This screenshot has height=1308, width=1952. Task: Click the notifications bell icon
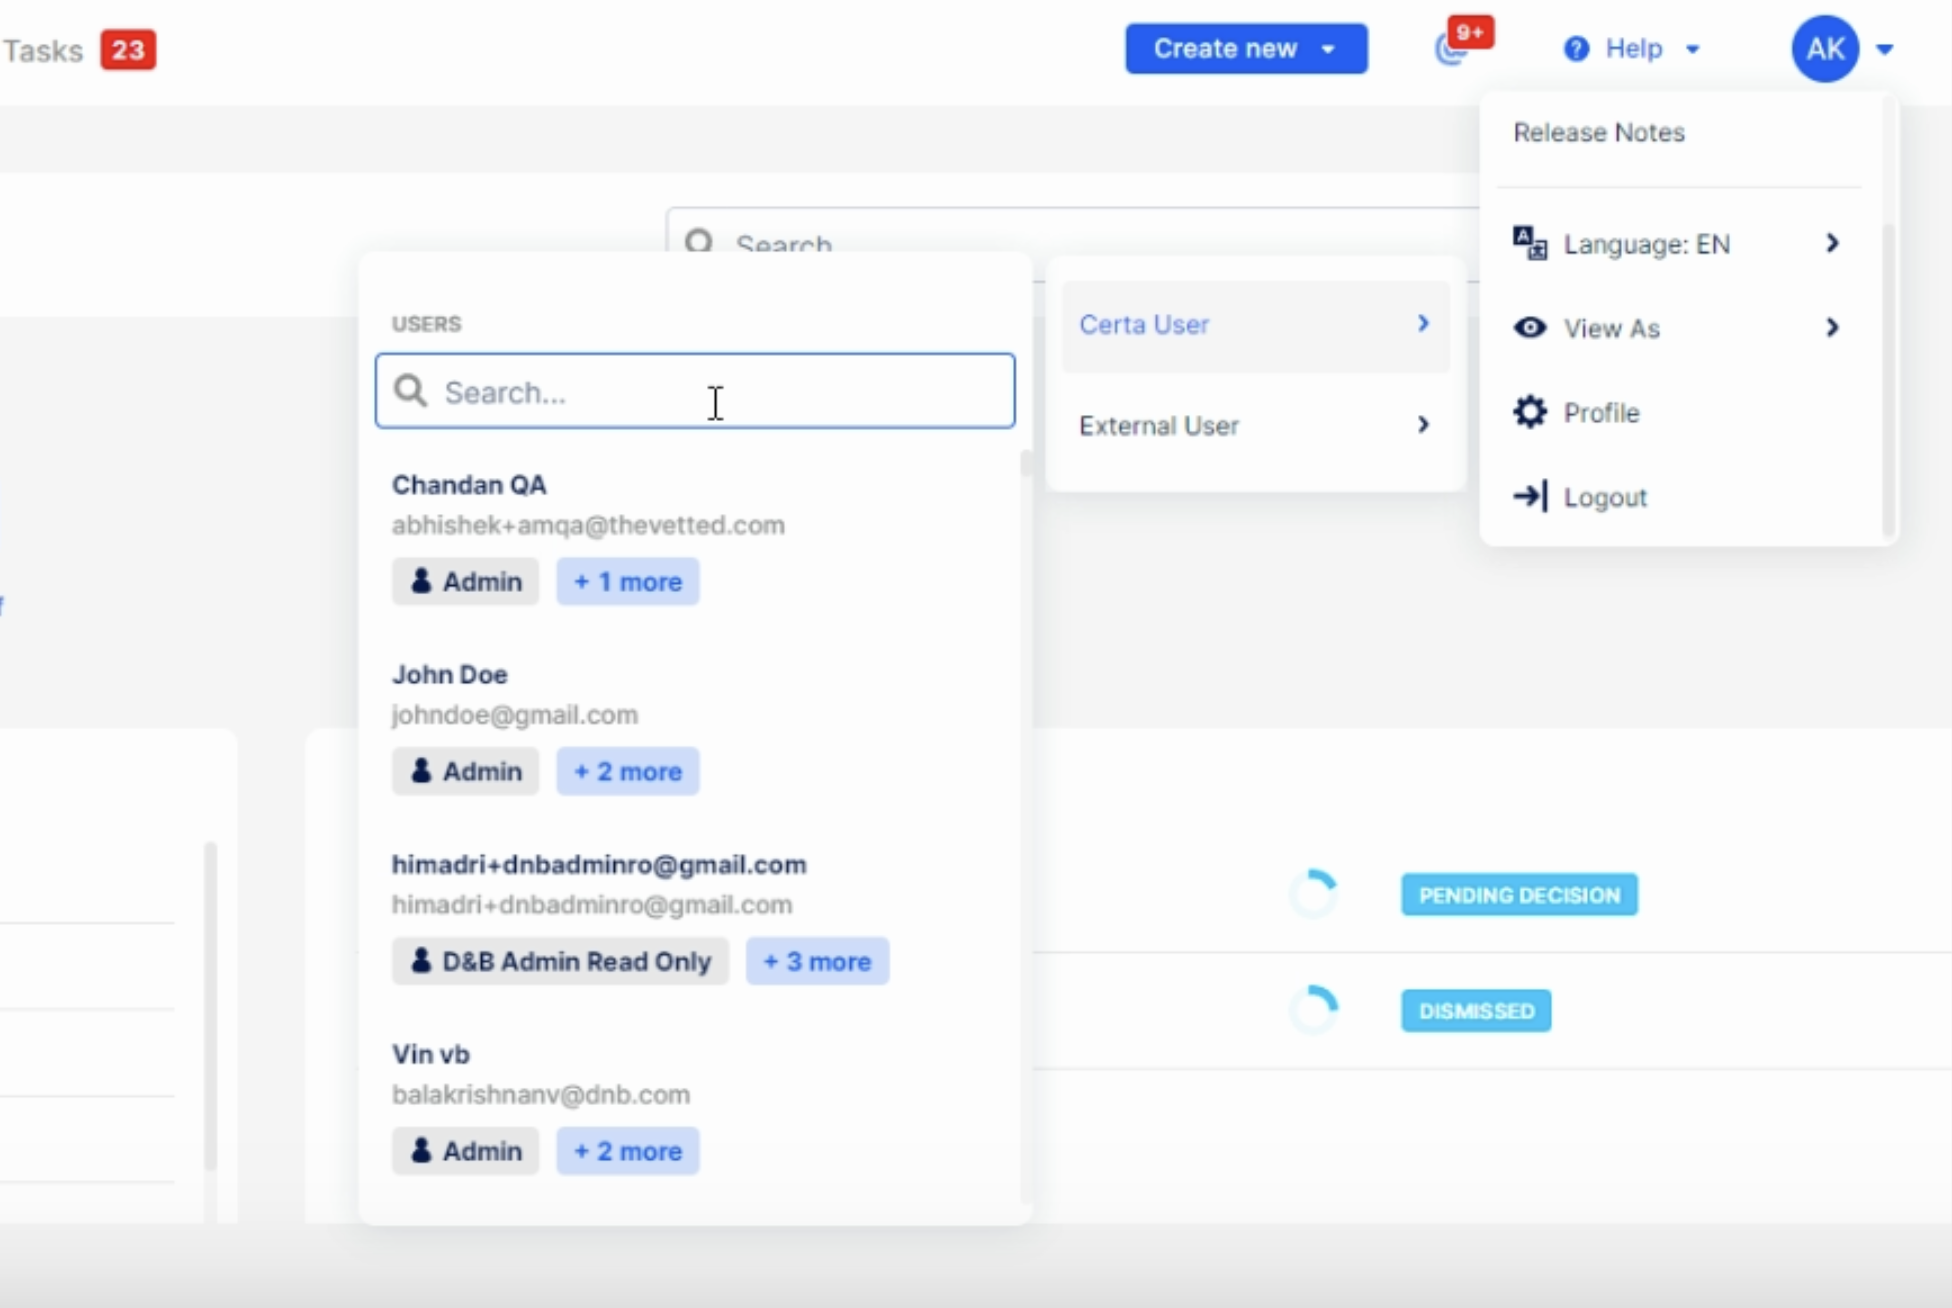[x=1451, y=49]
